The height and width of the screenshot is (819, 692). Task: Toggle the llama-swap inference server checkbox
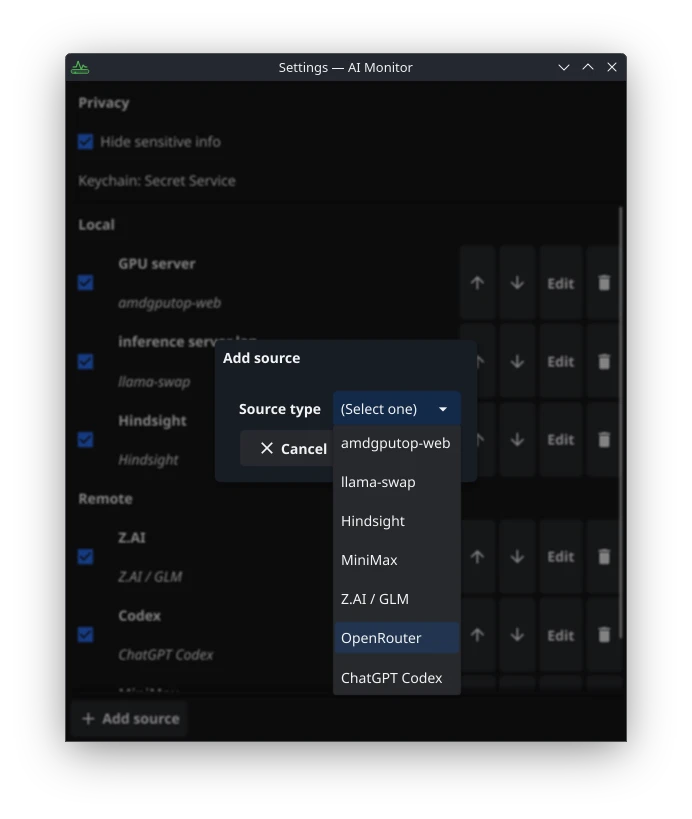[86, 361]
